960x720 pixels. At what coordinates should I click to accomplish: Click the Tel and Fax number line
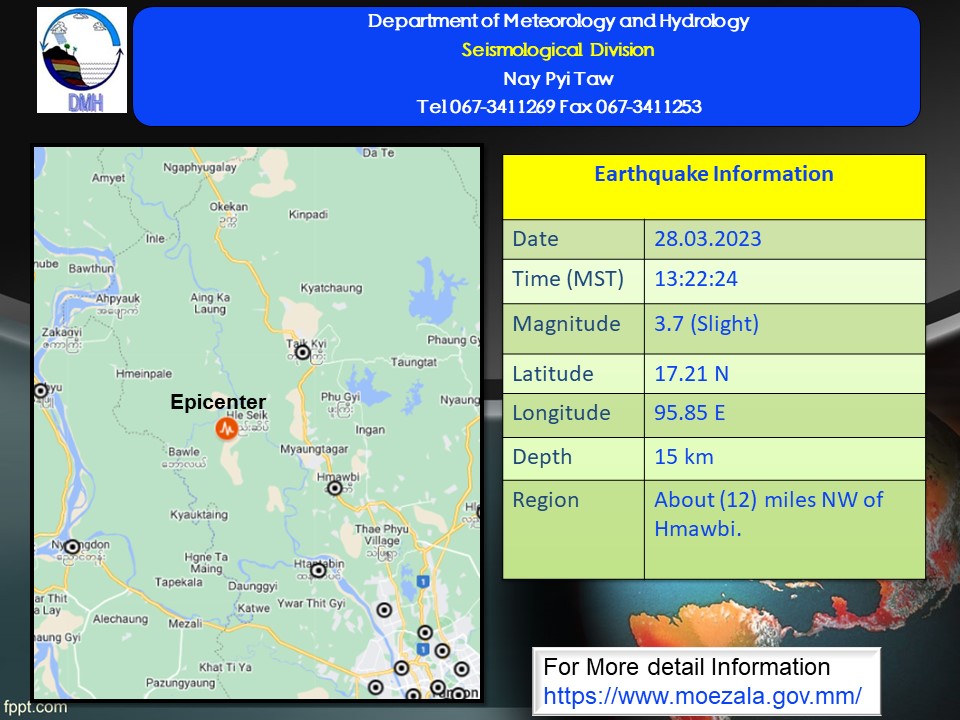(558, 107)
